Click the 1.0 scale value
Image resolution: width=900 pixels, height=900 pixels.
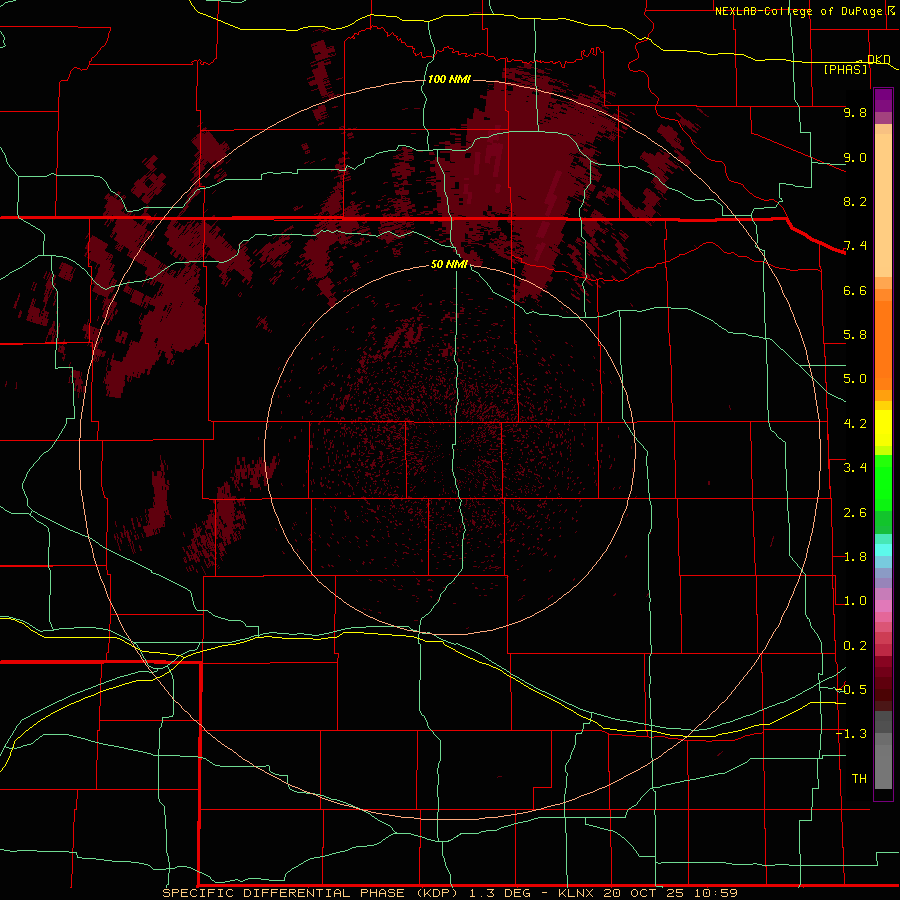tap(855, 601)
